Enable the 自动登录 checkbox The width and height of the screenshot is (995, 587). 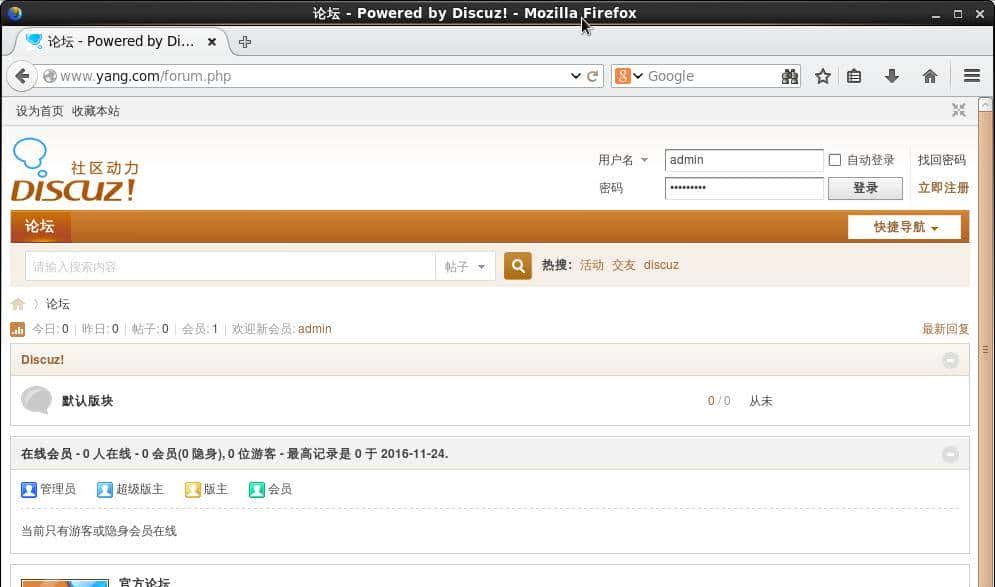pyautogui.click(x=835, y=159)
